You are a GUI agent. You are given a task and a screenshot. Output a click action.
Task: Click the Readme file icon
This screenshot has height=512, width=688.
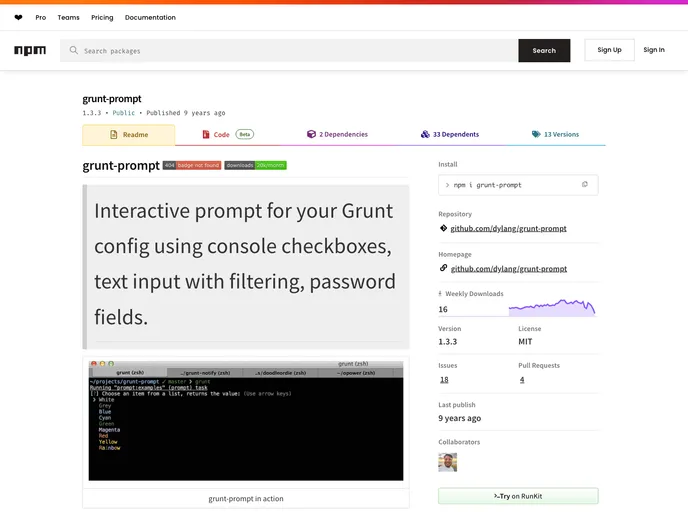(x=114, y=135)
